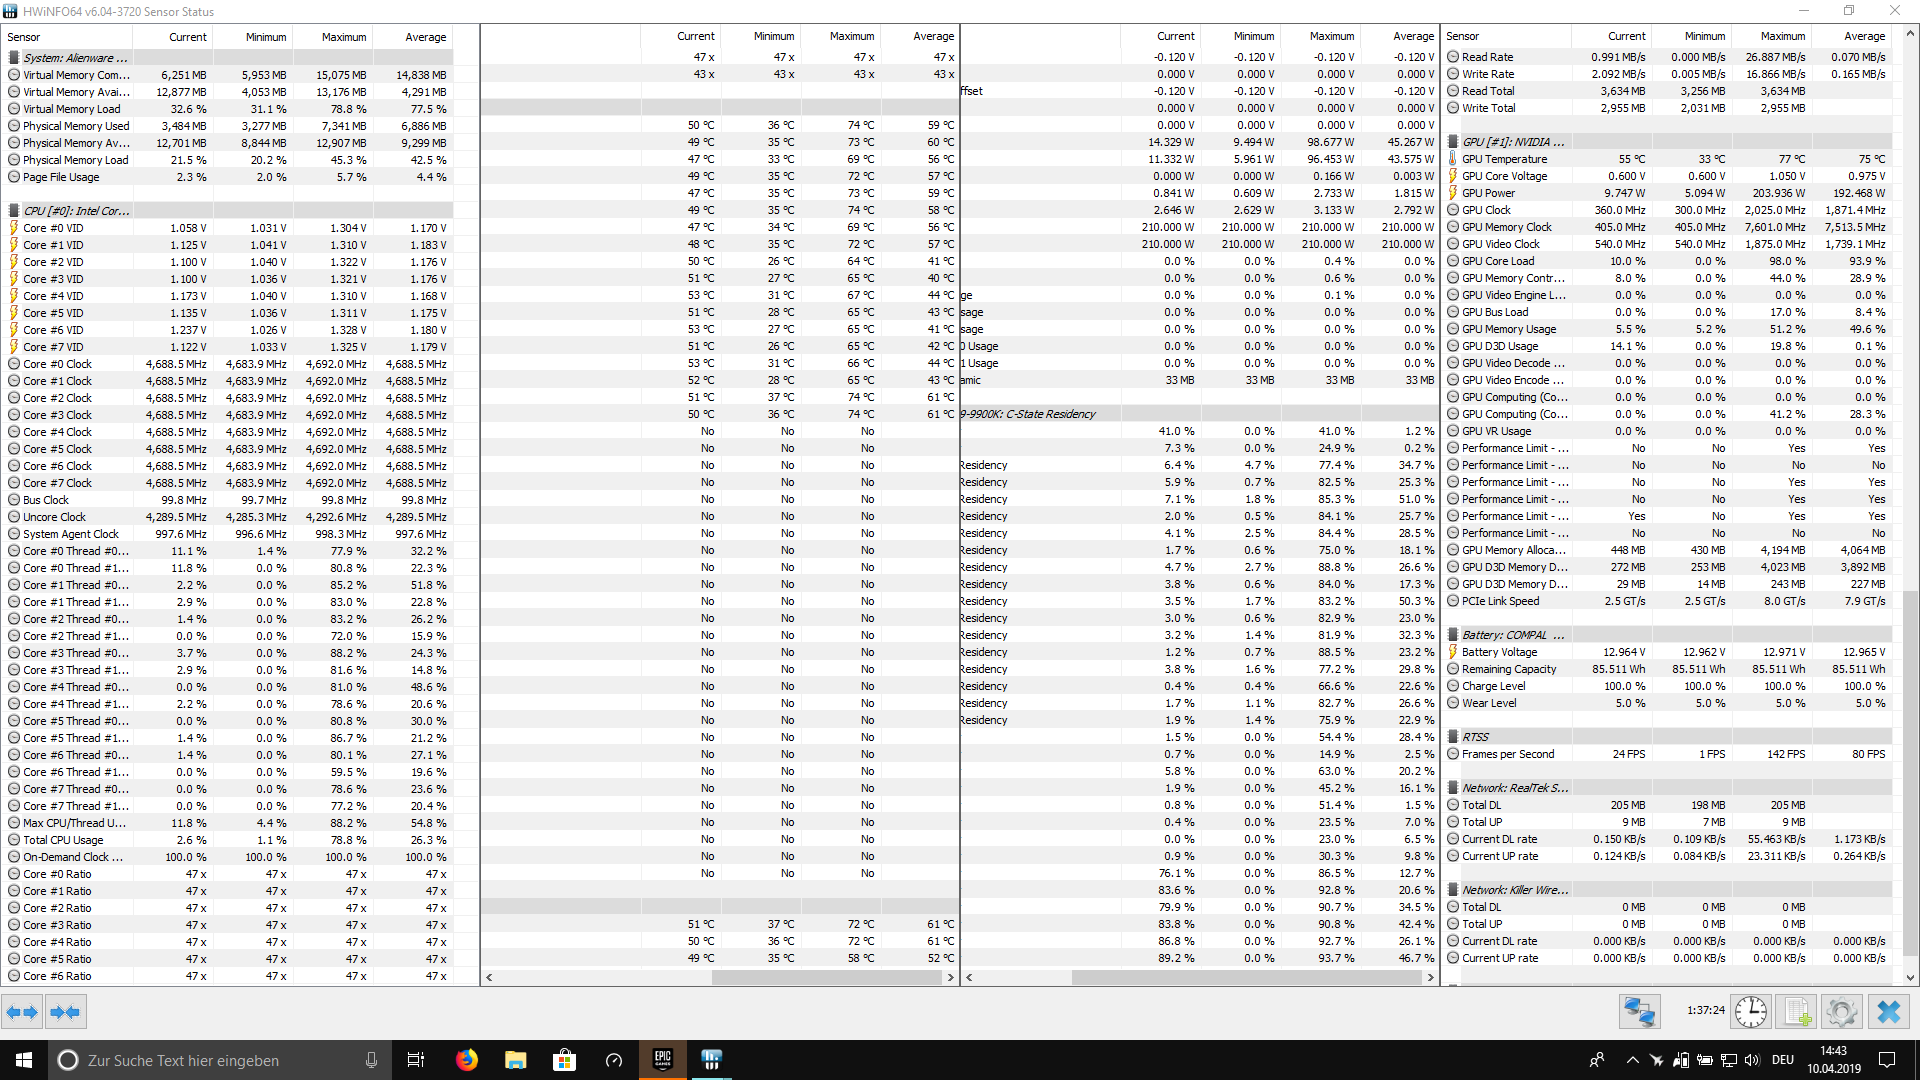Click the battery power tray icon

(x=1705, y=1060)
